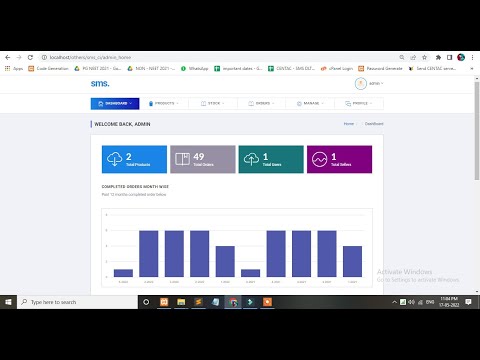Open Cortana circle icon on taskbar

[146, 302]
